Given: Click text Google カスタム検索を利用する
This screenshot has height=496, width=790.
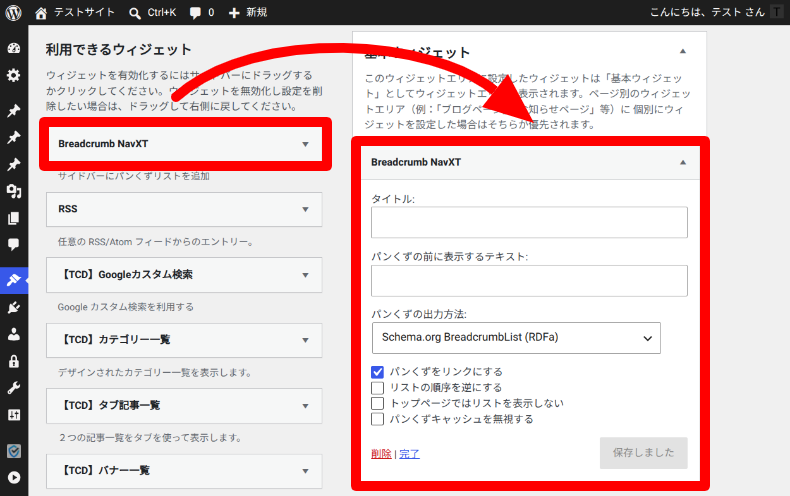Looking at the screenshot, I should [x=125, y=307].
